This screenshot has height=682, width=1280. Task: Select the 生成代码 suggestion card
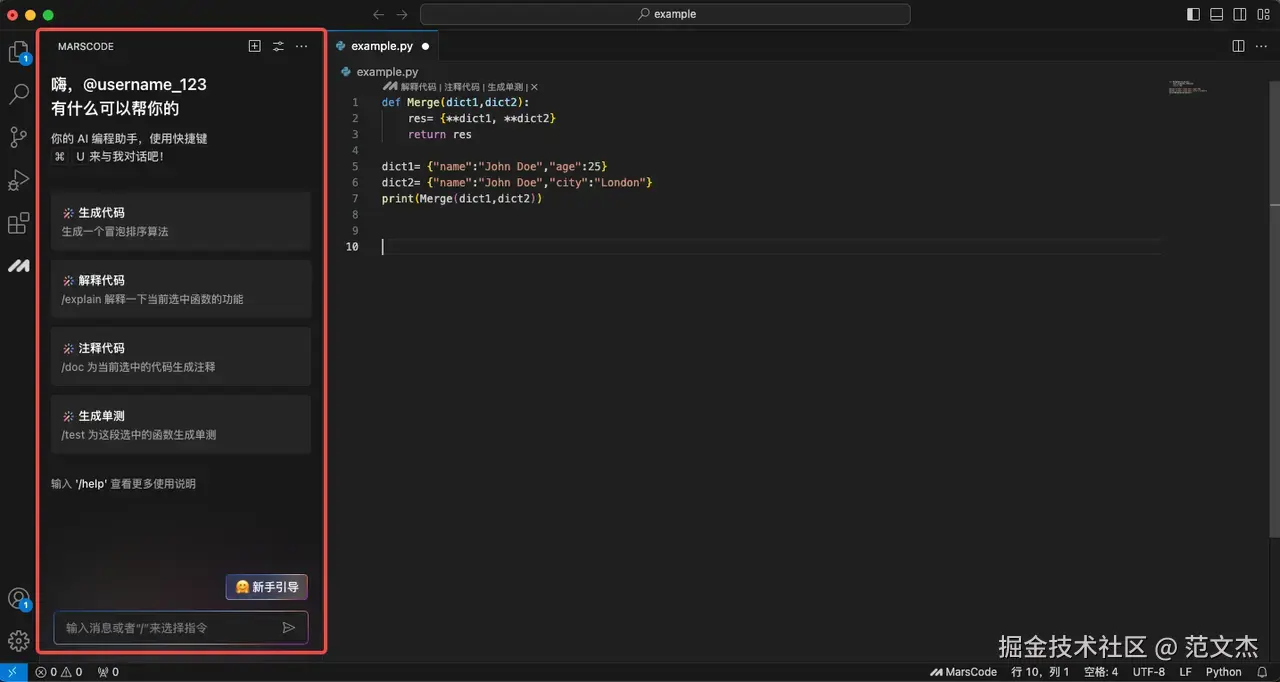181,221
